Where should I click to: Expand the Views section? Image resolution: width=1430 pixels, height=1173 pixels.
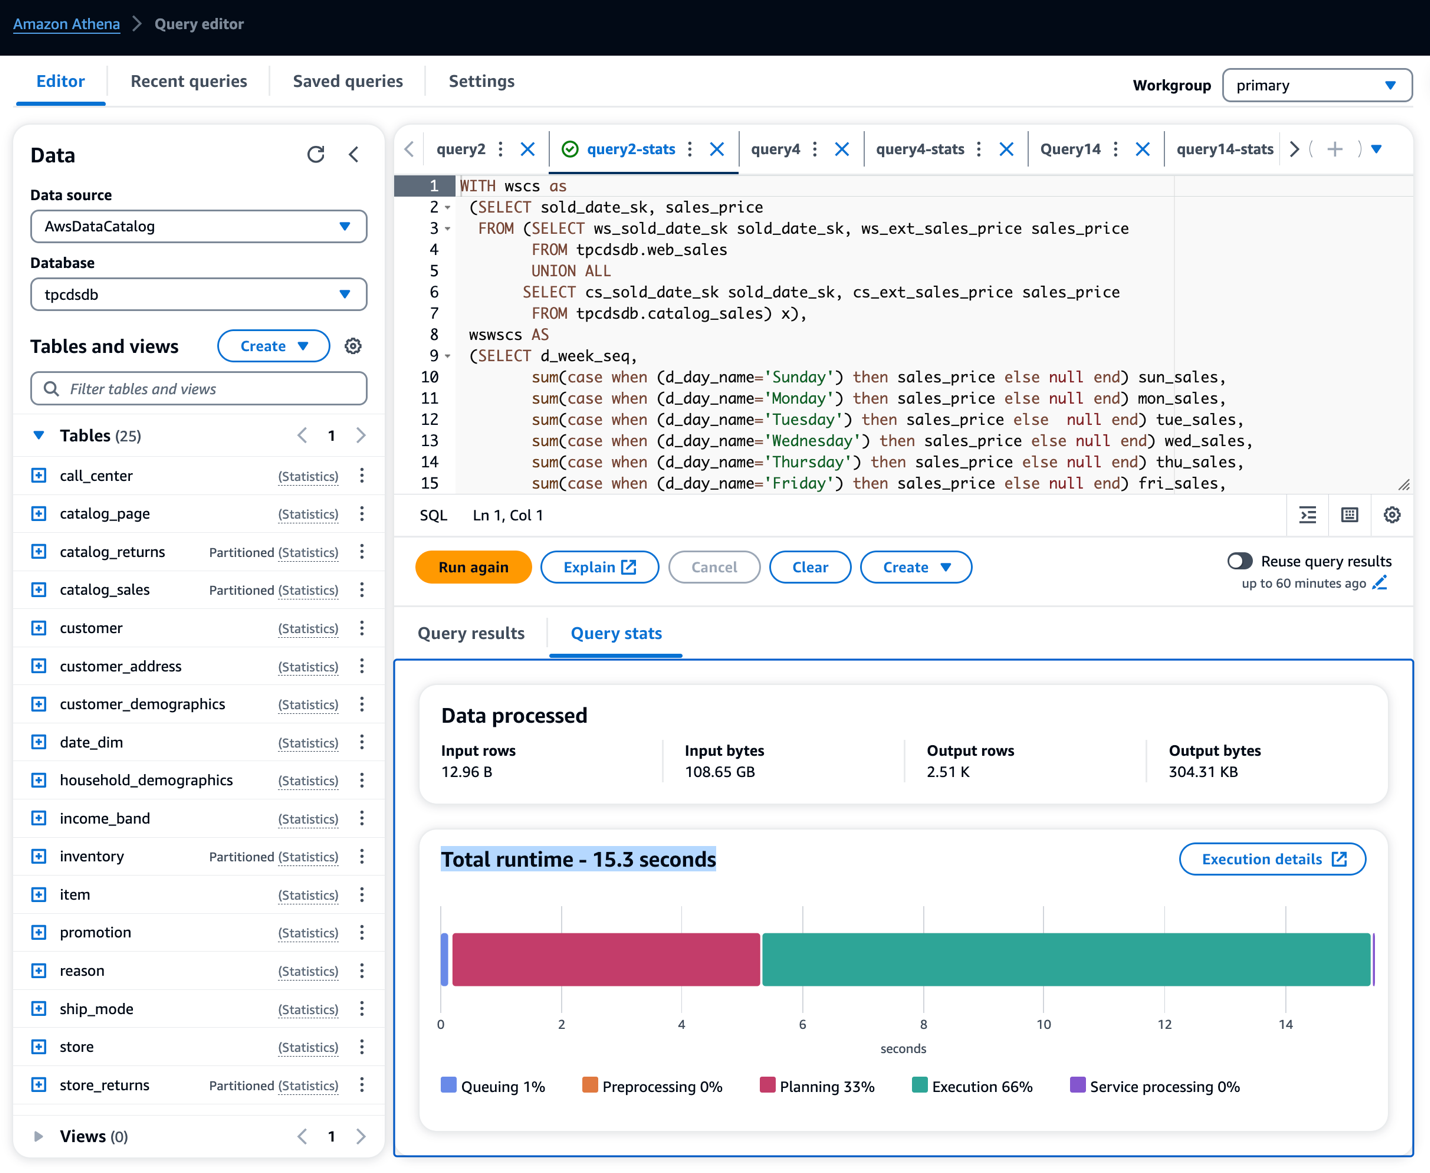(38, 1136)
